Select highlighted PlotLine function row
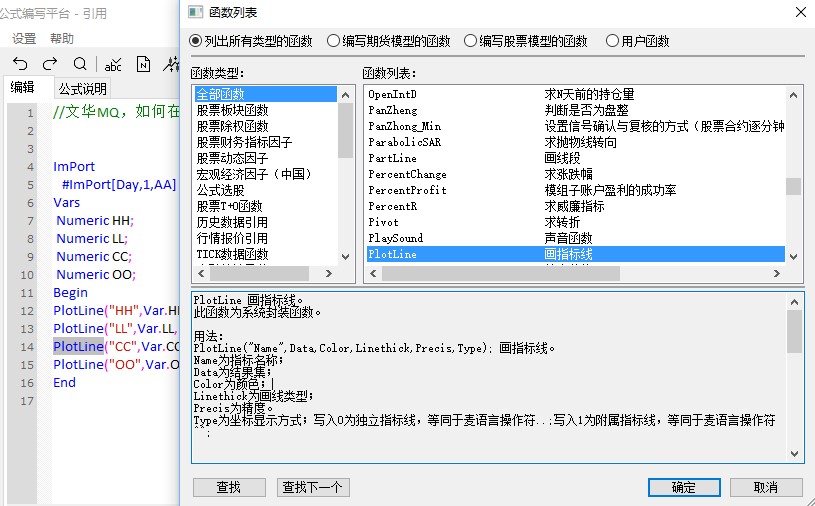 click(575, 254)
